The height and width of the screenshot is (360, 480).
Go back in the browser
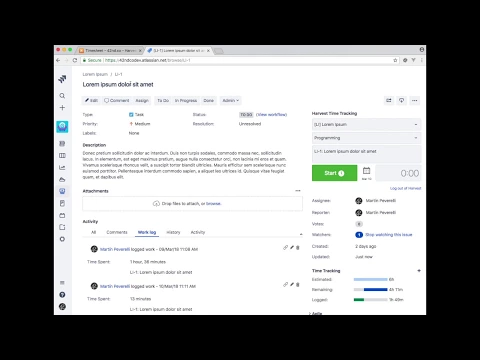[x=58, y=60]
